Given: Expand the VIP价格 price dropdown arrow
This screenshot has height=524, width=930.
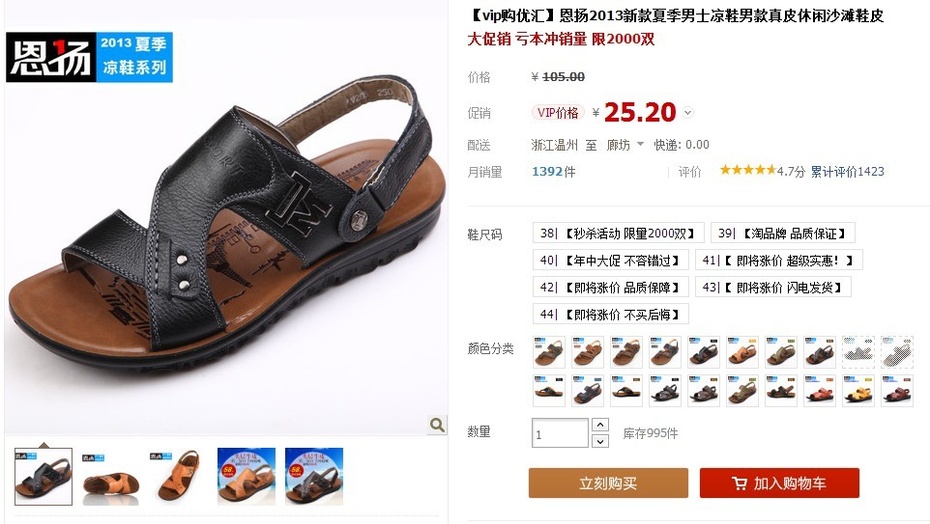Looking at the screenshot, I should coord(687,112).
